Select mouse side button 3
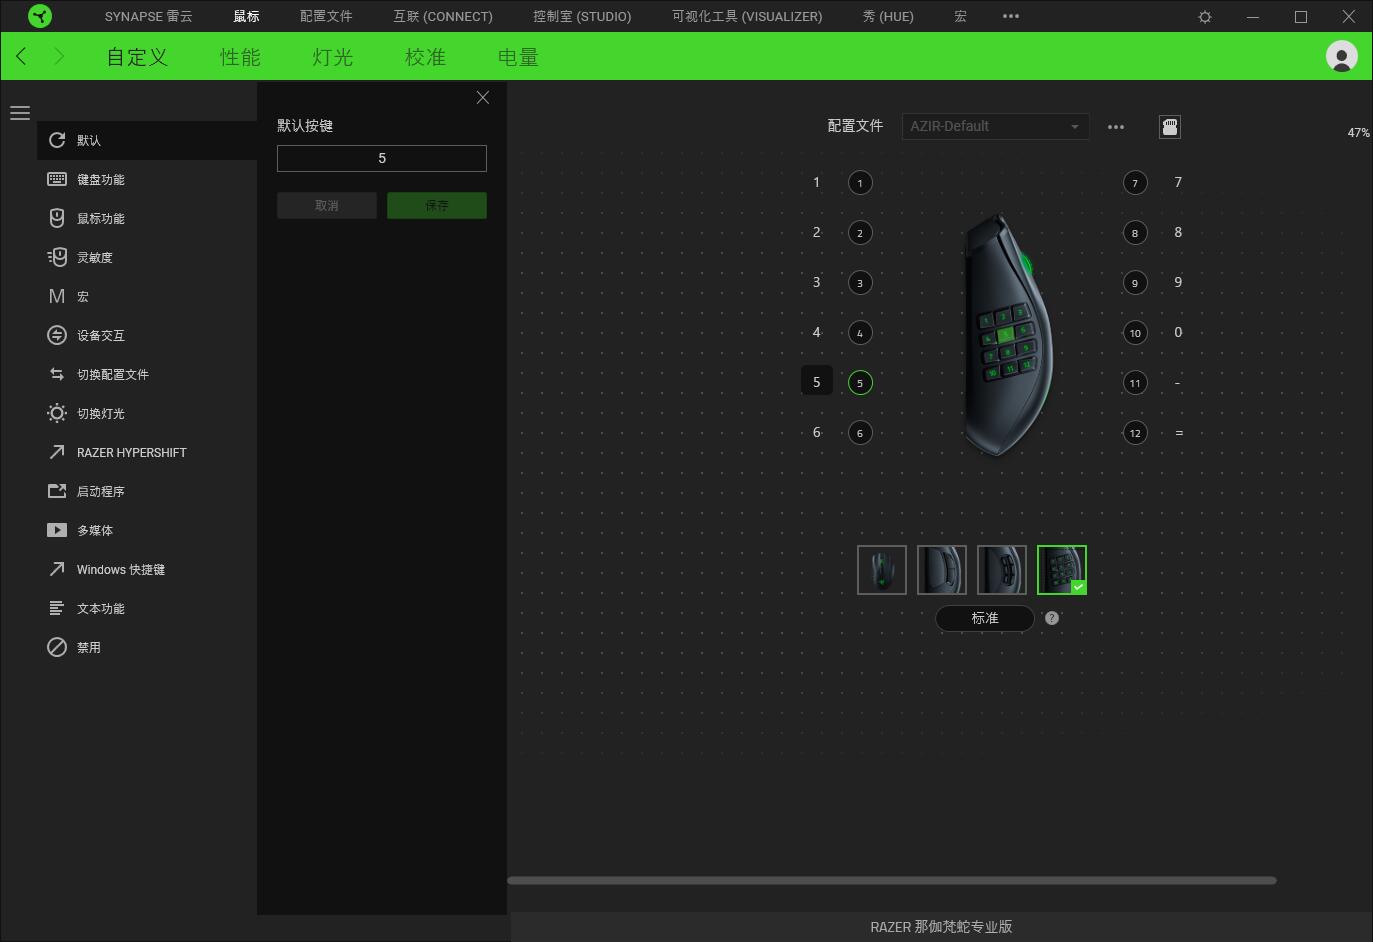1373x942 pixels. coord(860,283)
